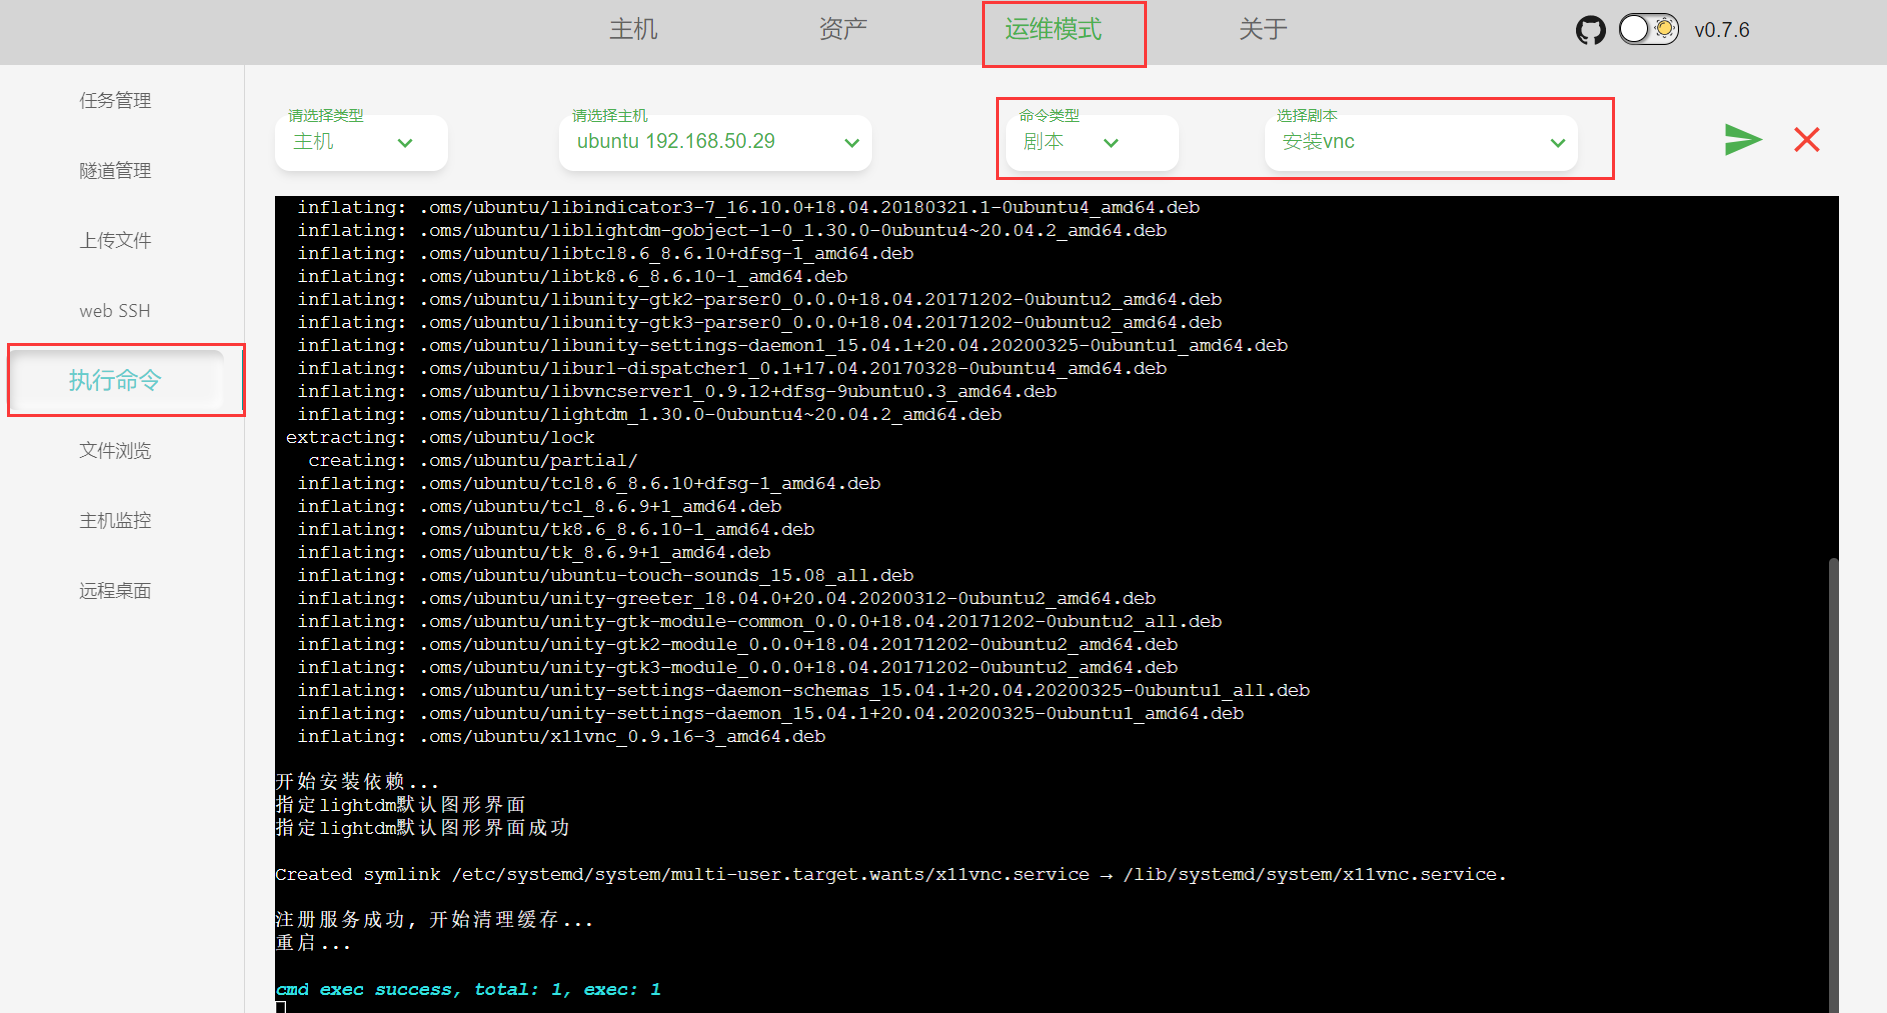
Task: Open the GitHub repository icon
Action: coord(1590,30)
